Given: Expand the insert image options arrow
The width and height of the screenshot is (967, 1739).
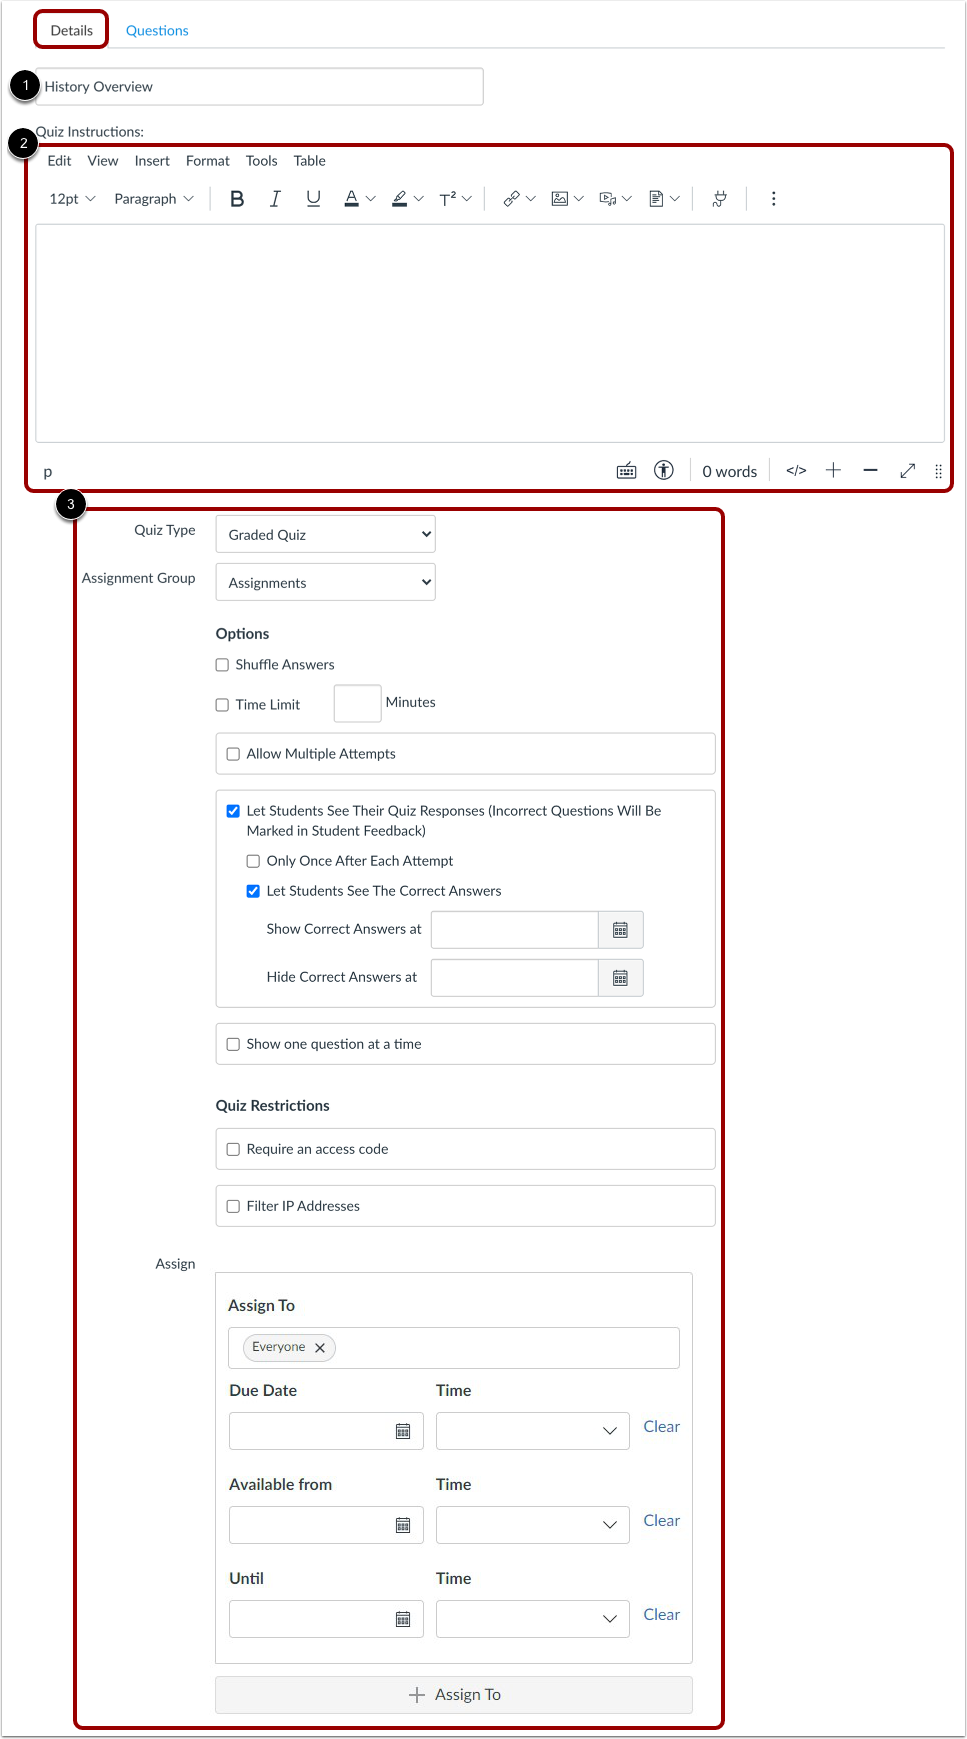Looking at the screenshot, I should 578,199.
